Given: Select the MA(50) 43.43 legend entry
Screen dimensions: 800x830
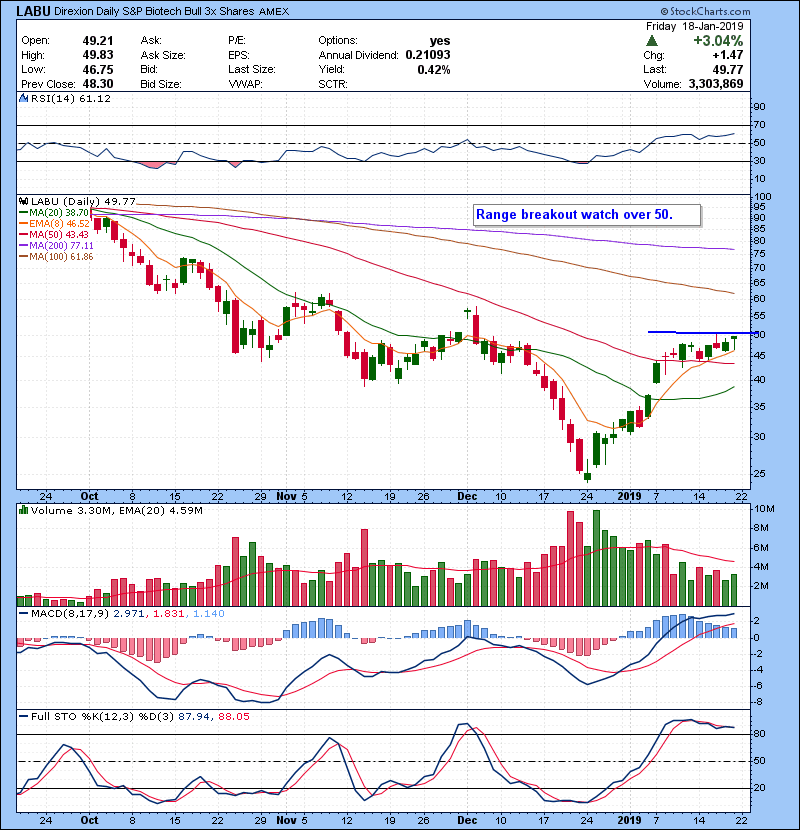Looking at the screenshot, I should pyautogui.click(x=54, y=234).
